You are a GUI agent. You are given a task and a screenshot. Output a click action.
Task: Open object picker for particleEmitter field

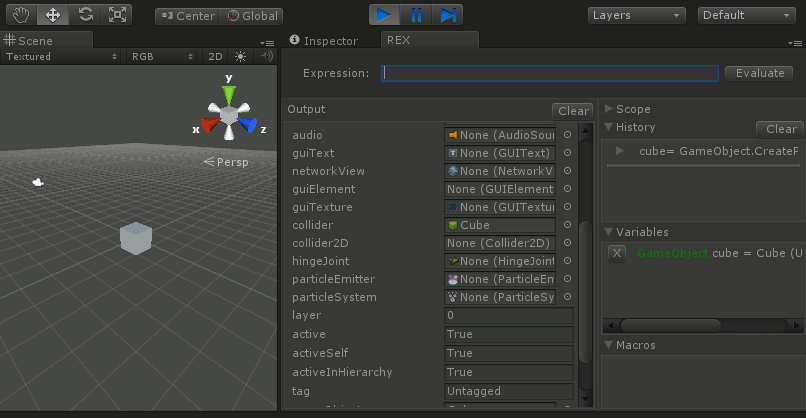click(x=567, y=279)
